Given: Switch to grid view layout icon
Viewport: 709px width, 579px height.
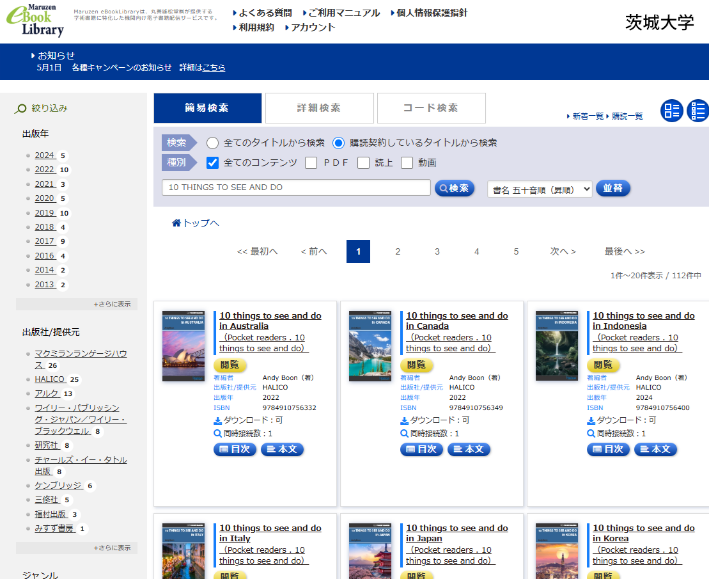Looking at the screenshot, I should (x=672, y=111).
